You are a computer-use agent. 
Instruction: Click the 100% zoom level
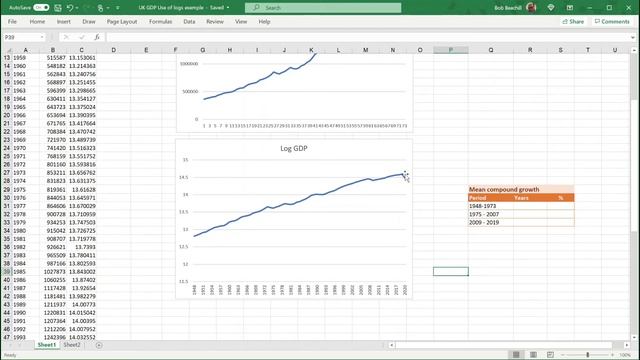tap(625, 355)
